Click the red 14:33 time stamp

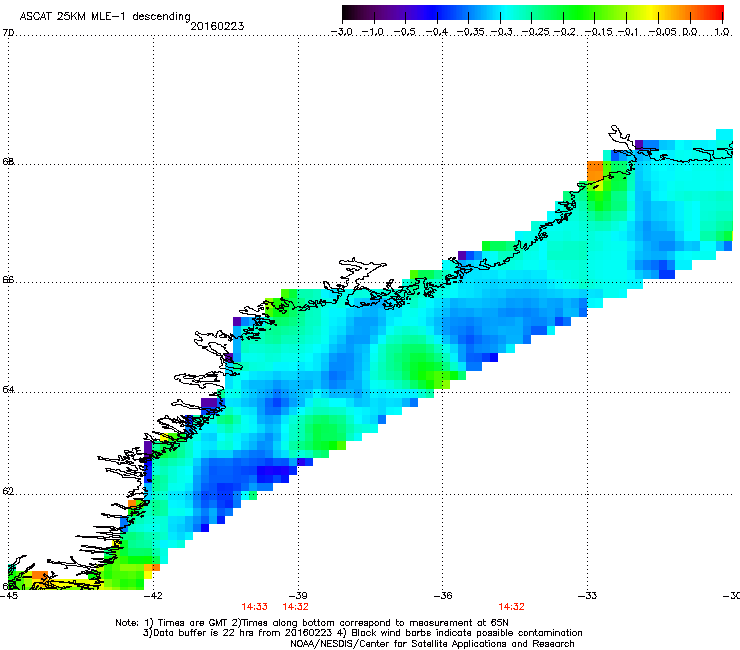[255, 607]
